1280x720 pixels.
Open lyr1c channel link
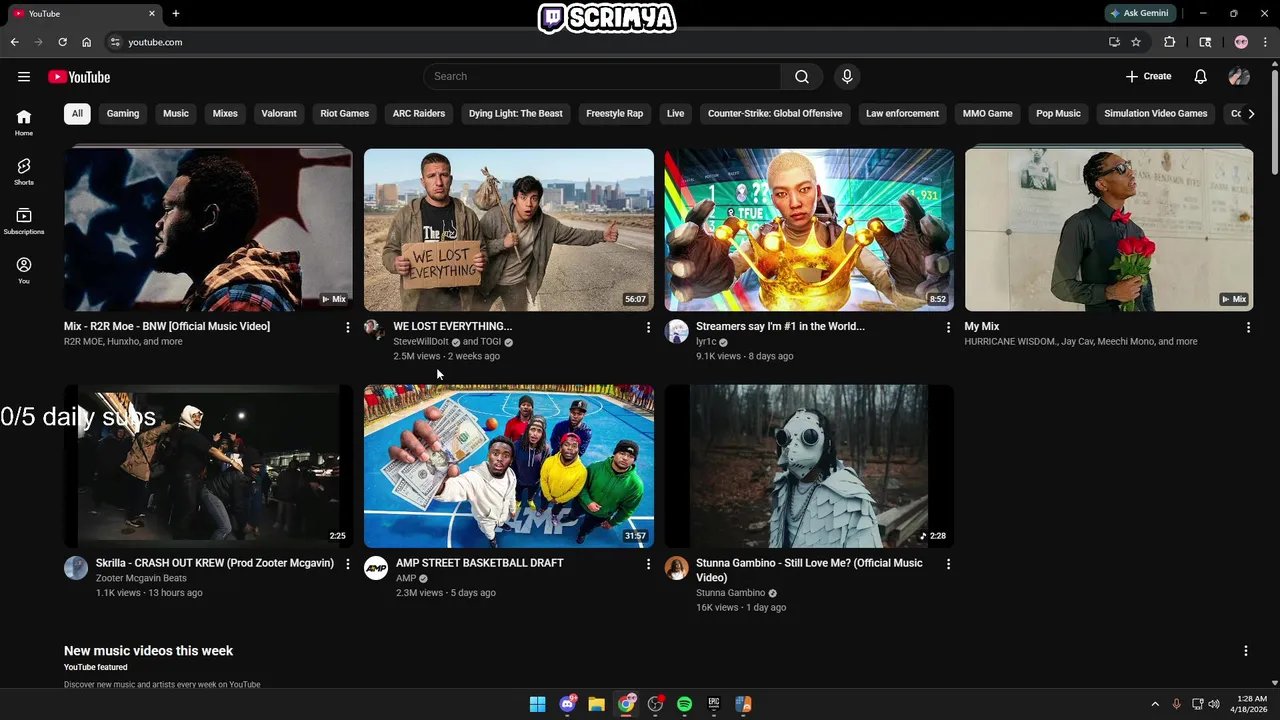tap(706, 342)
